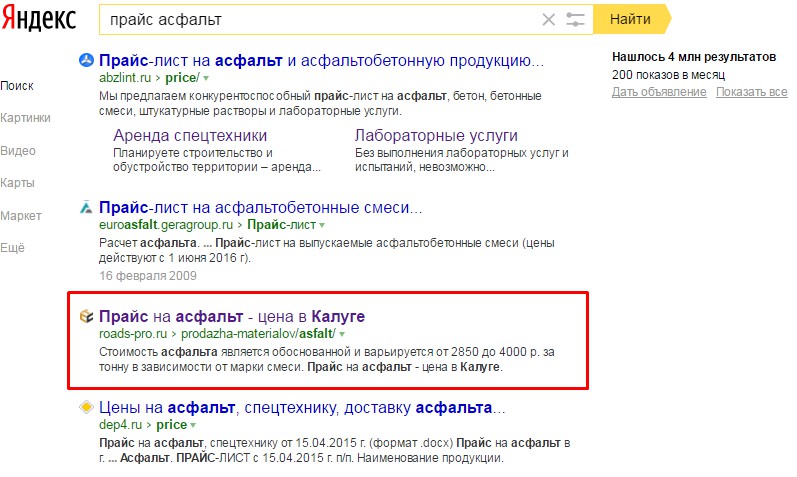The image size is (797, 477).
Task: Click the dep4.ru yellow diamond favicon
Action: (86, 407)
